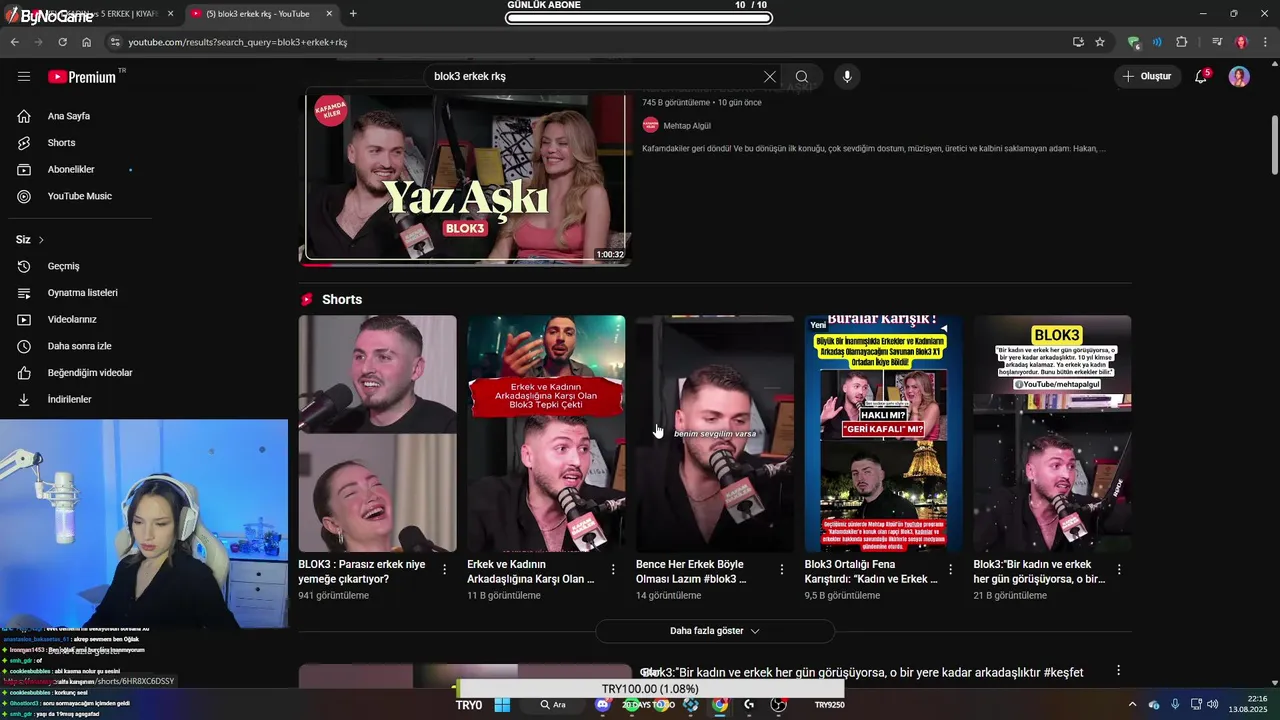Viewport: 1280px width, 720px height.
Task: Open notifications bell with 5 badge
Action: click(1201, 77)
